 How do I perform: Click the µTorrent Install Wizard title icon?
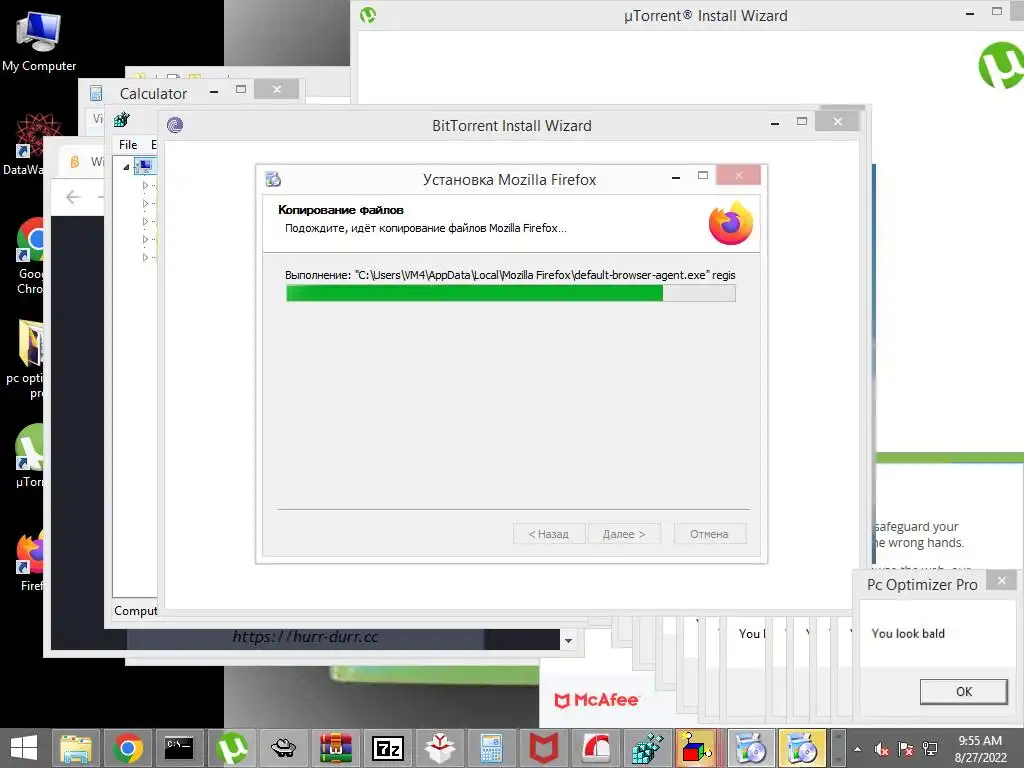tap(368, 15)
